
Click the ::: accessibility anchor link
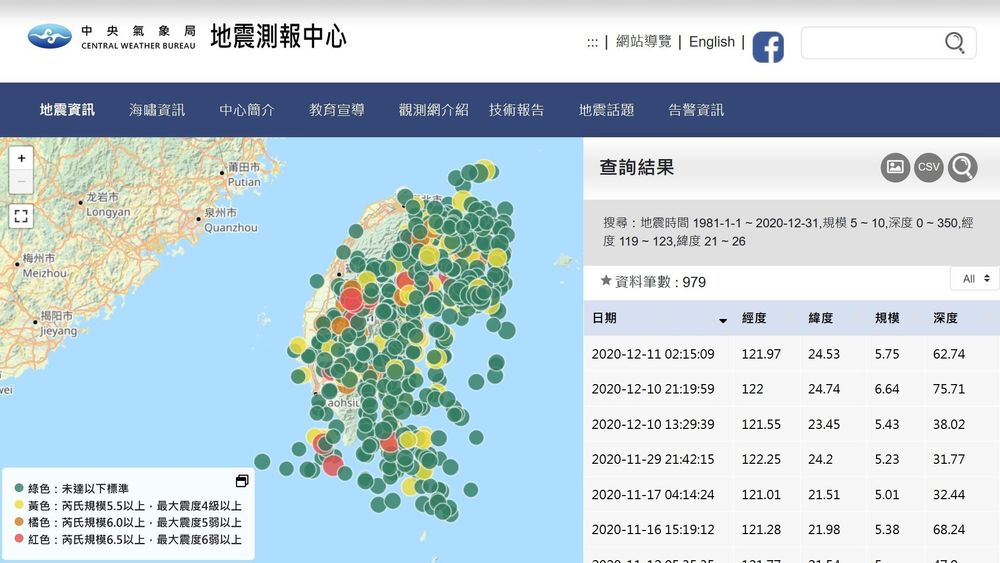(x=592, y=43)
